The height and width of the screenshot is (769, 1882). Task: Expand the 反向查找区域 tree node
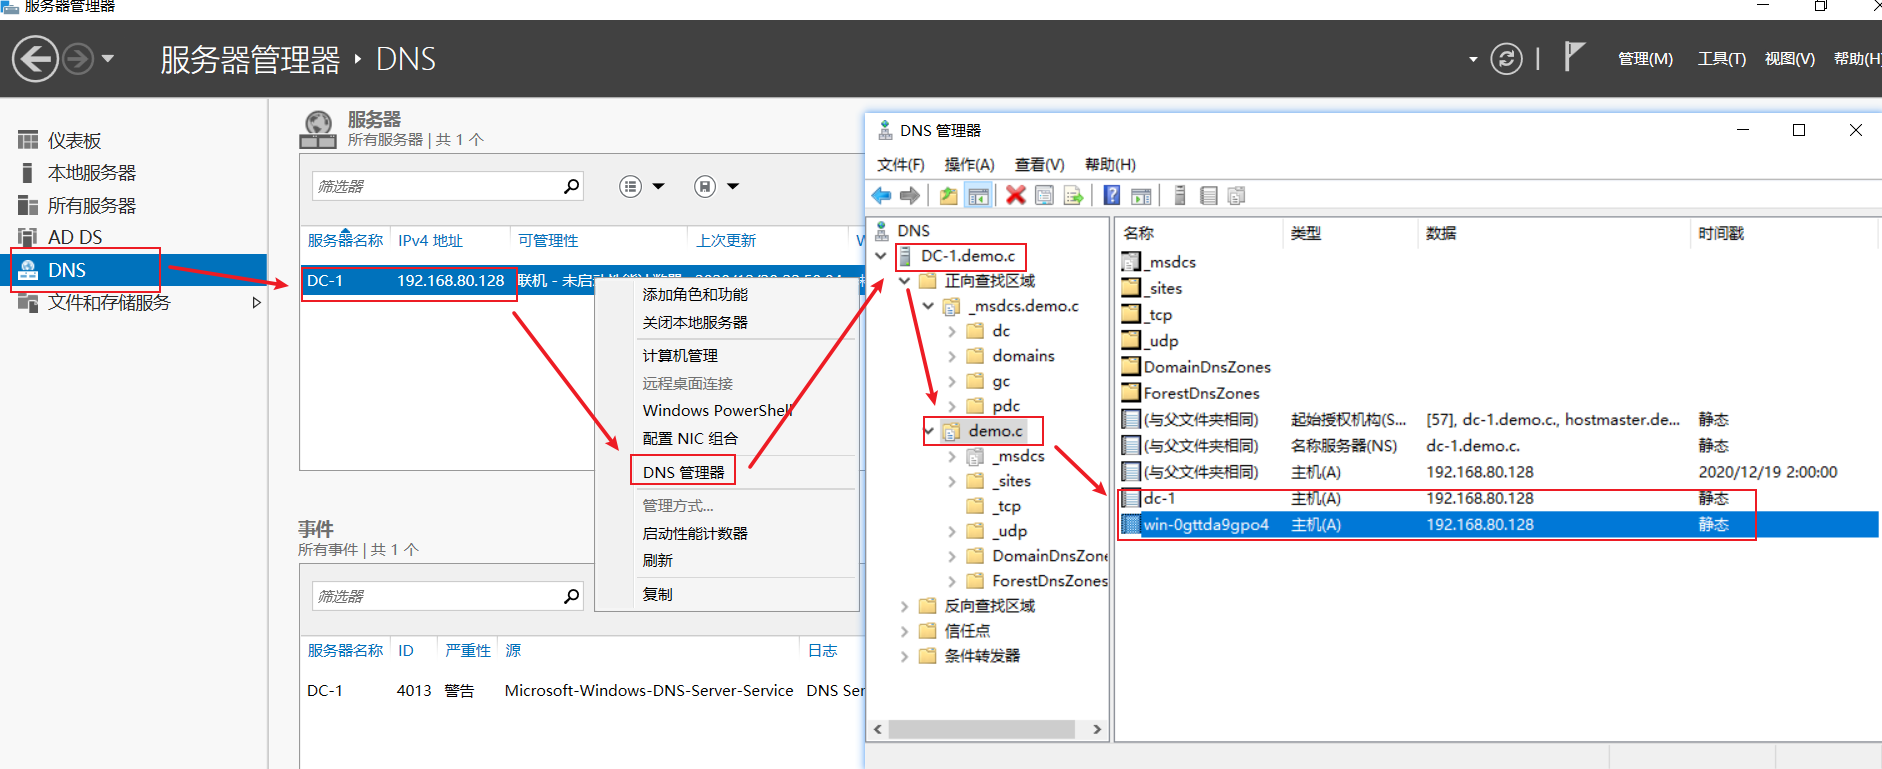[x=904, y=606]
